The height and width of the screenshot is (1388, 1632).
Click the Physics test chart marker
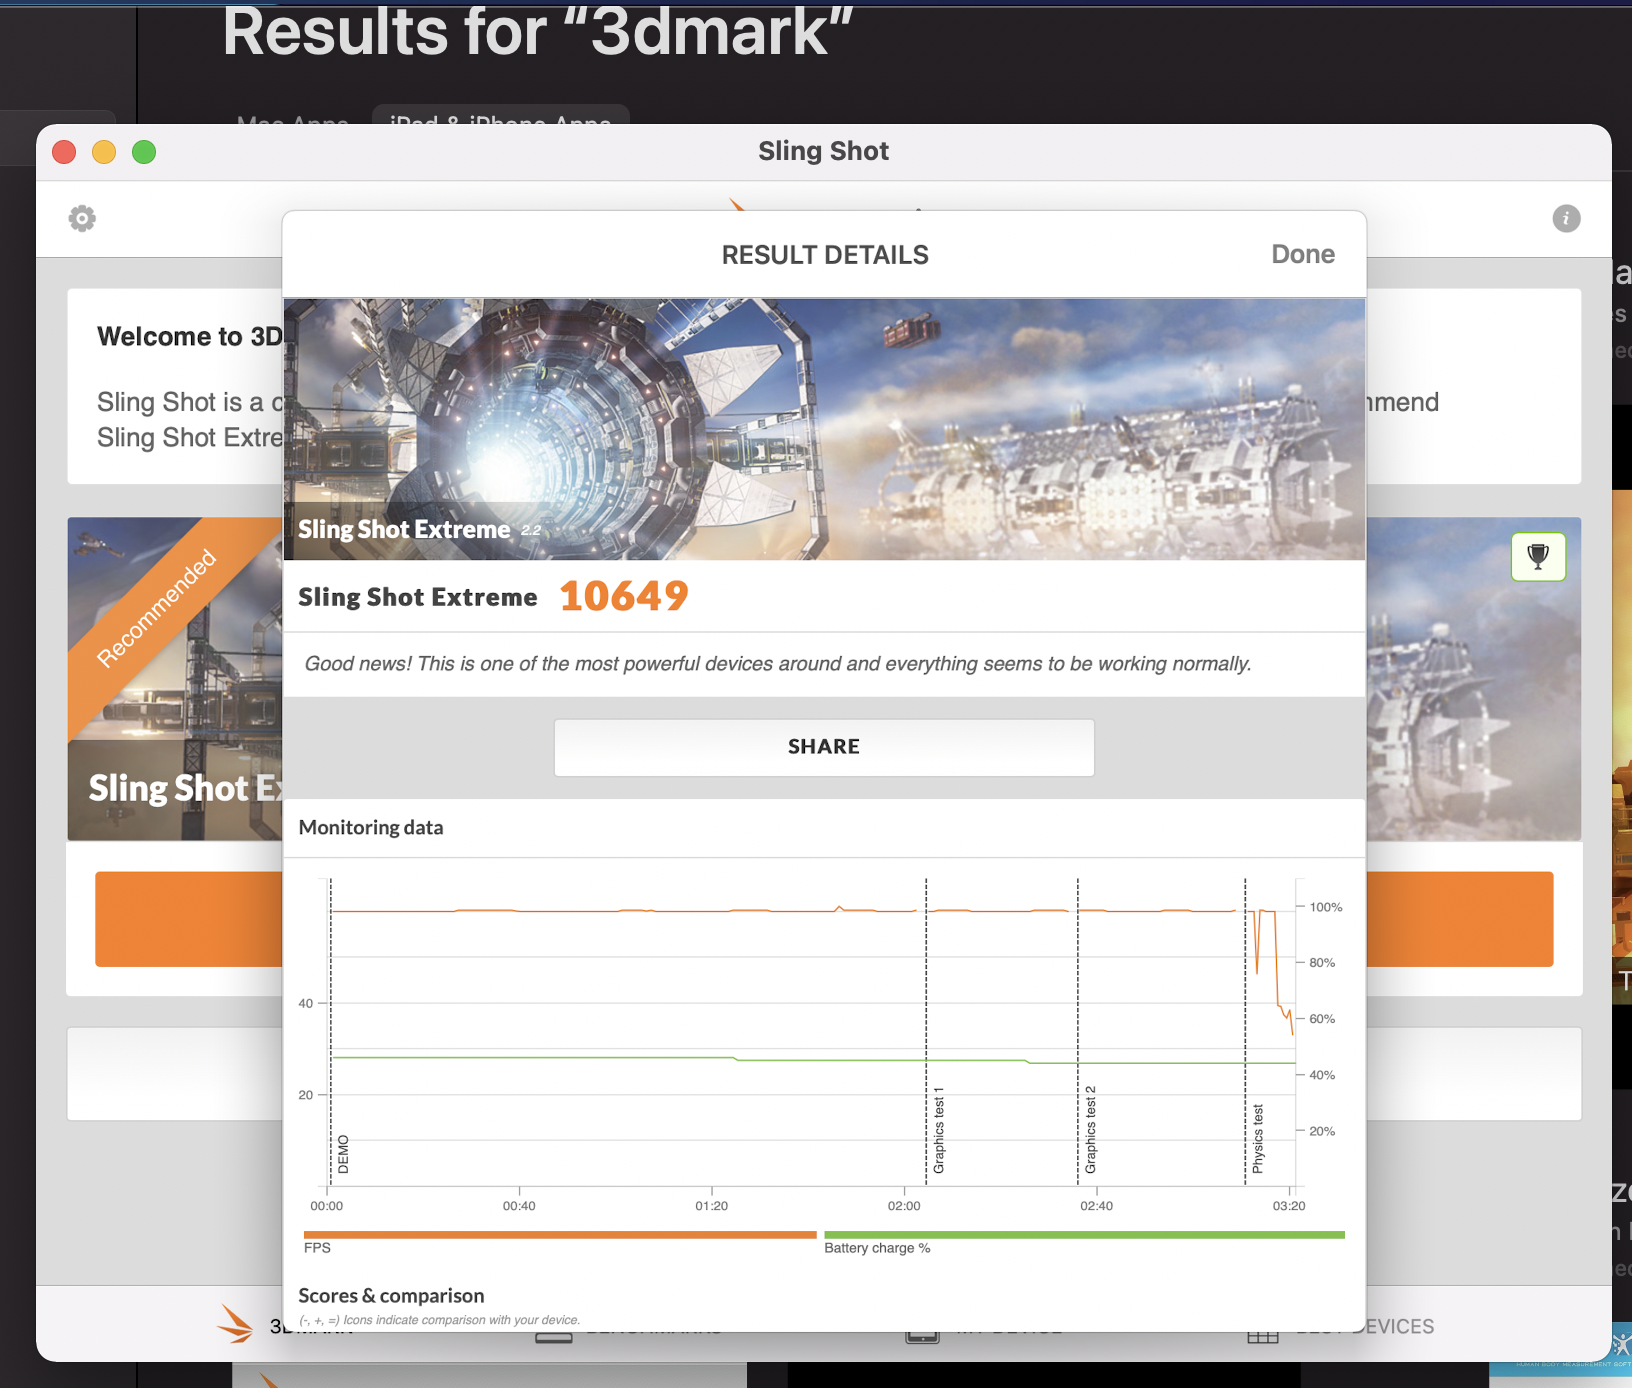click(1257, 1138)
